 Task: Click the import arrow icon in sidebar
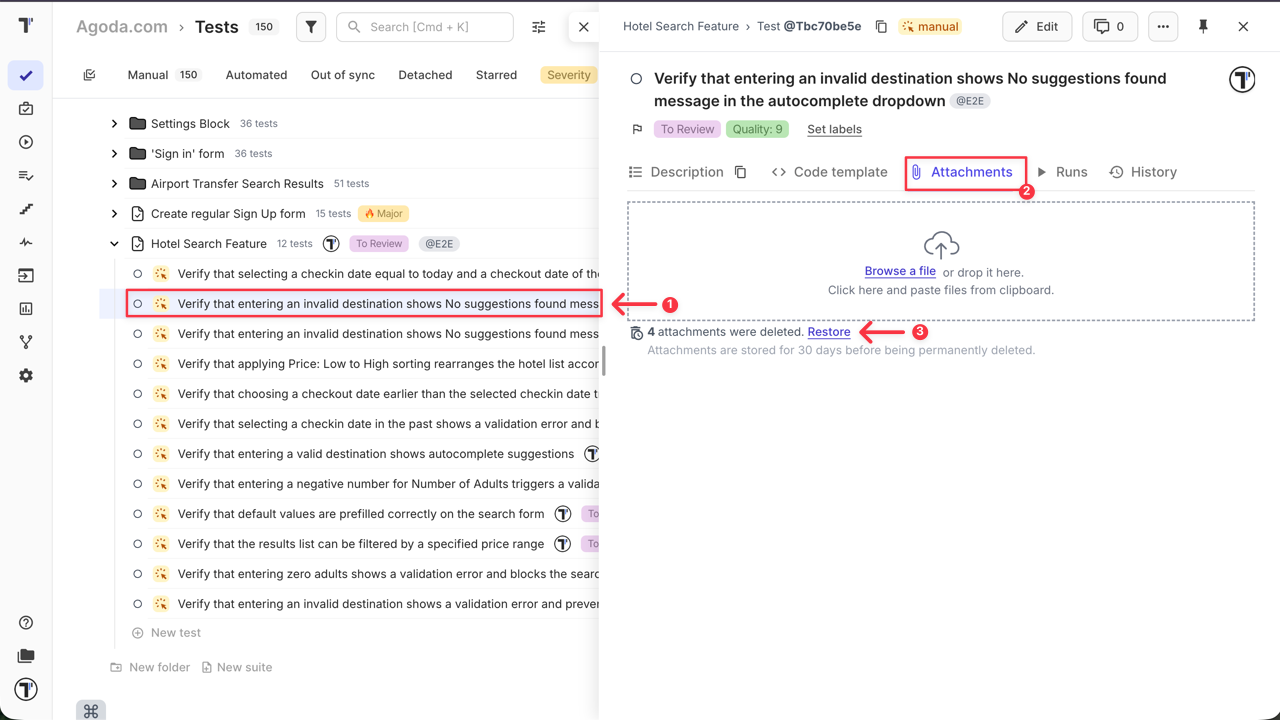click(x=26, y=275)
